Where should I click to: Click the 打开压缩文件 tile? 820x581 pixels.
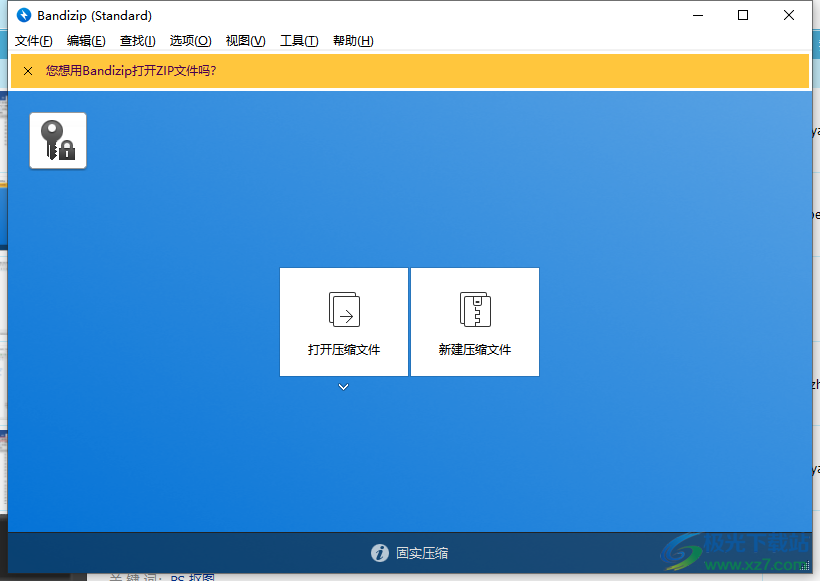(x=344, y=322)
